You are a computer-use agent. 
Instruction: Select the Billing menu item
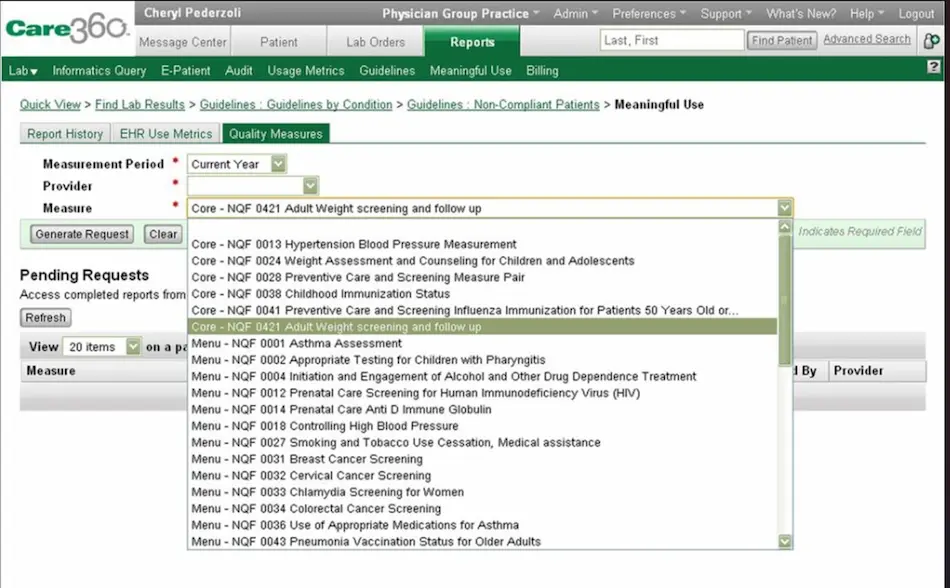click(x=541, y=70)
